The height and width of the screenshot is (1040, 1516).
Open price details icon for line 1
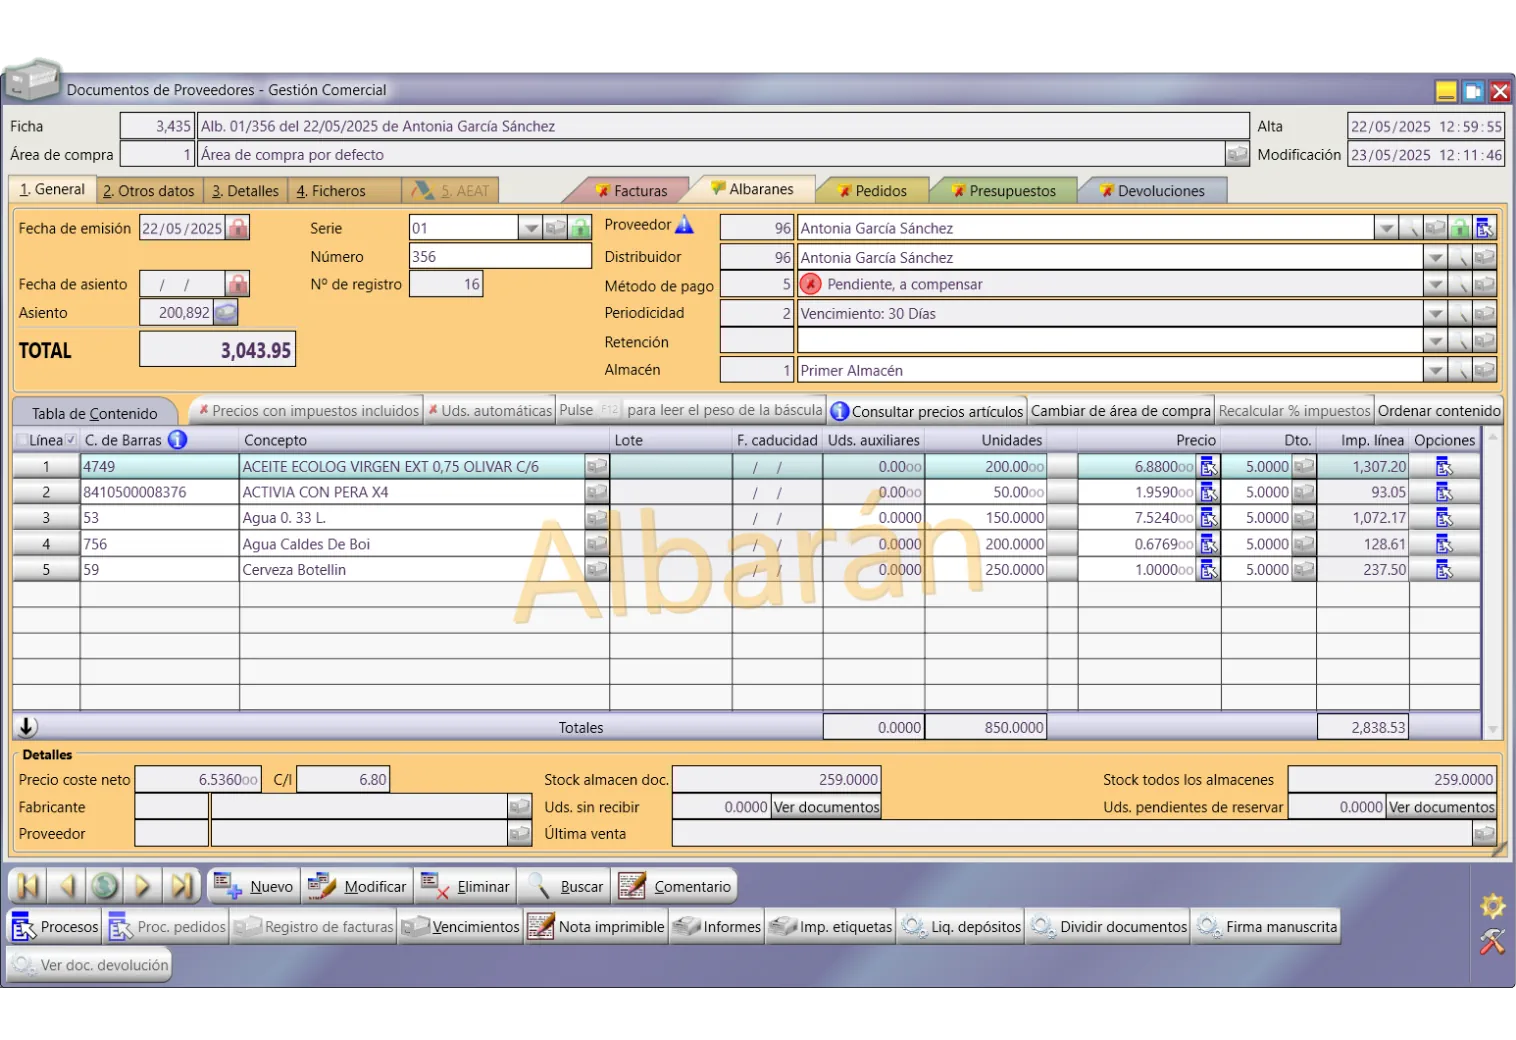(x=1209, y=467)
